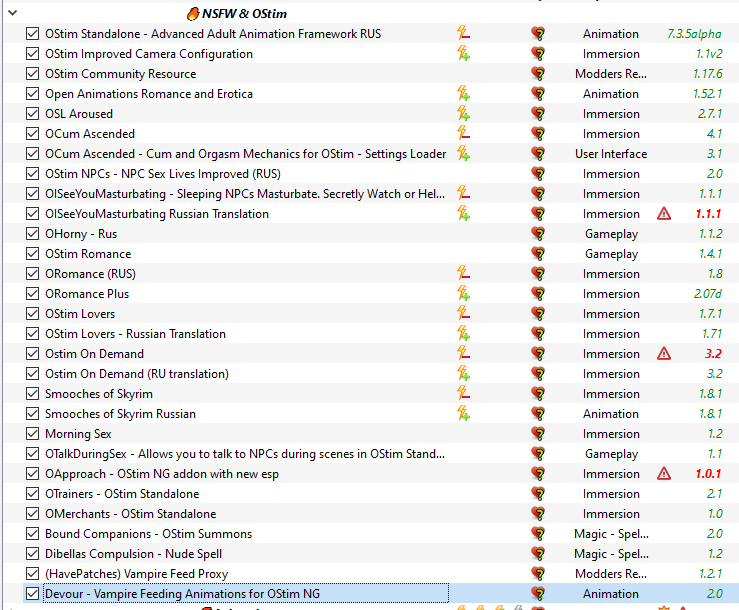Click red version 1.1.1 value
This screenshot has width=739, height=610.
coord(708,214)
